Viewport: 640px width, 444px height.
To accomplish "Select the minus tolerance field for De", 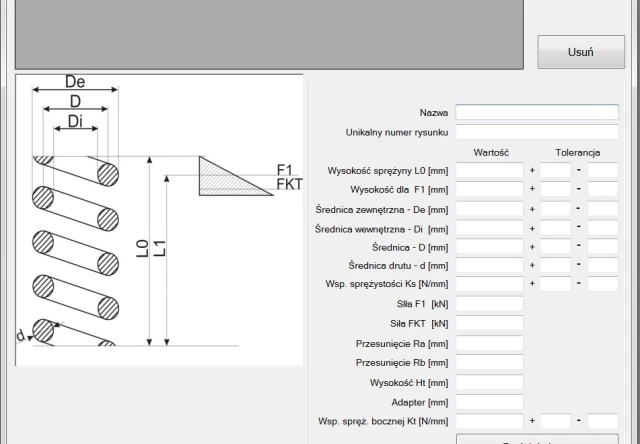I will 603,208.
